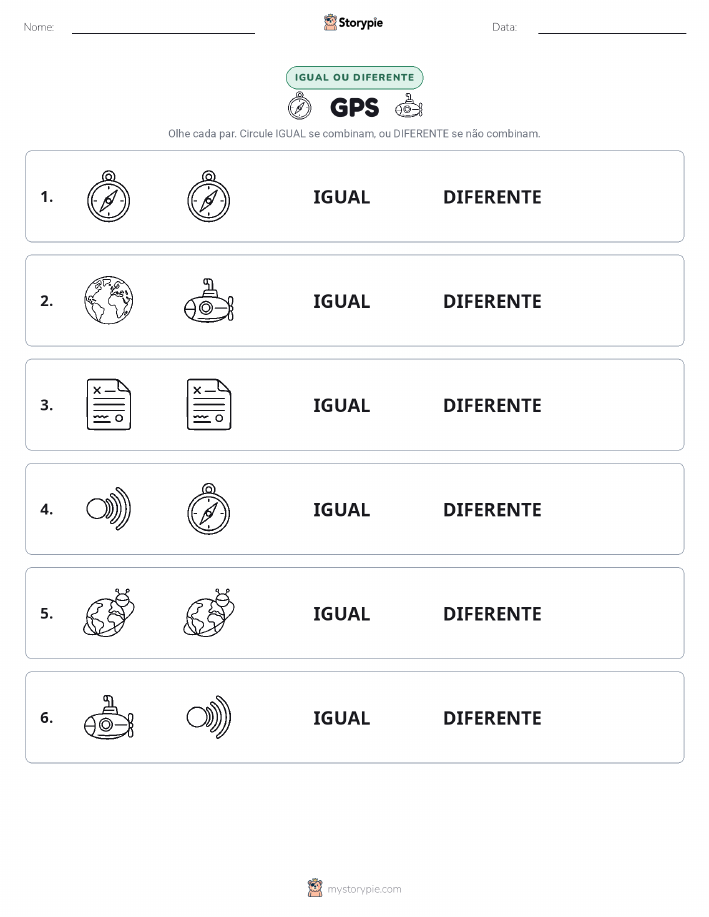Select DIFERENTE for question 2

click(x=492, y=301)
